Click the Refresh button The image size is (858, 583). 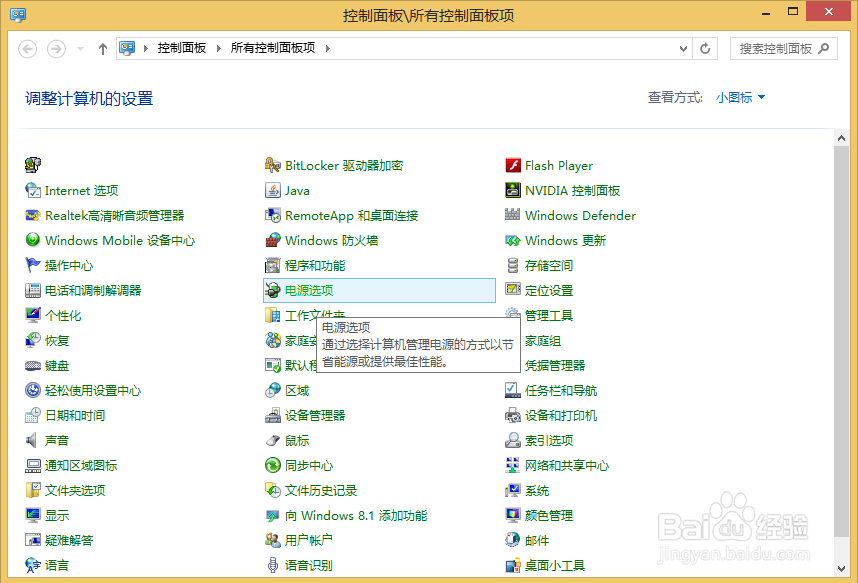pos(705,49)
